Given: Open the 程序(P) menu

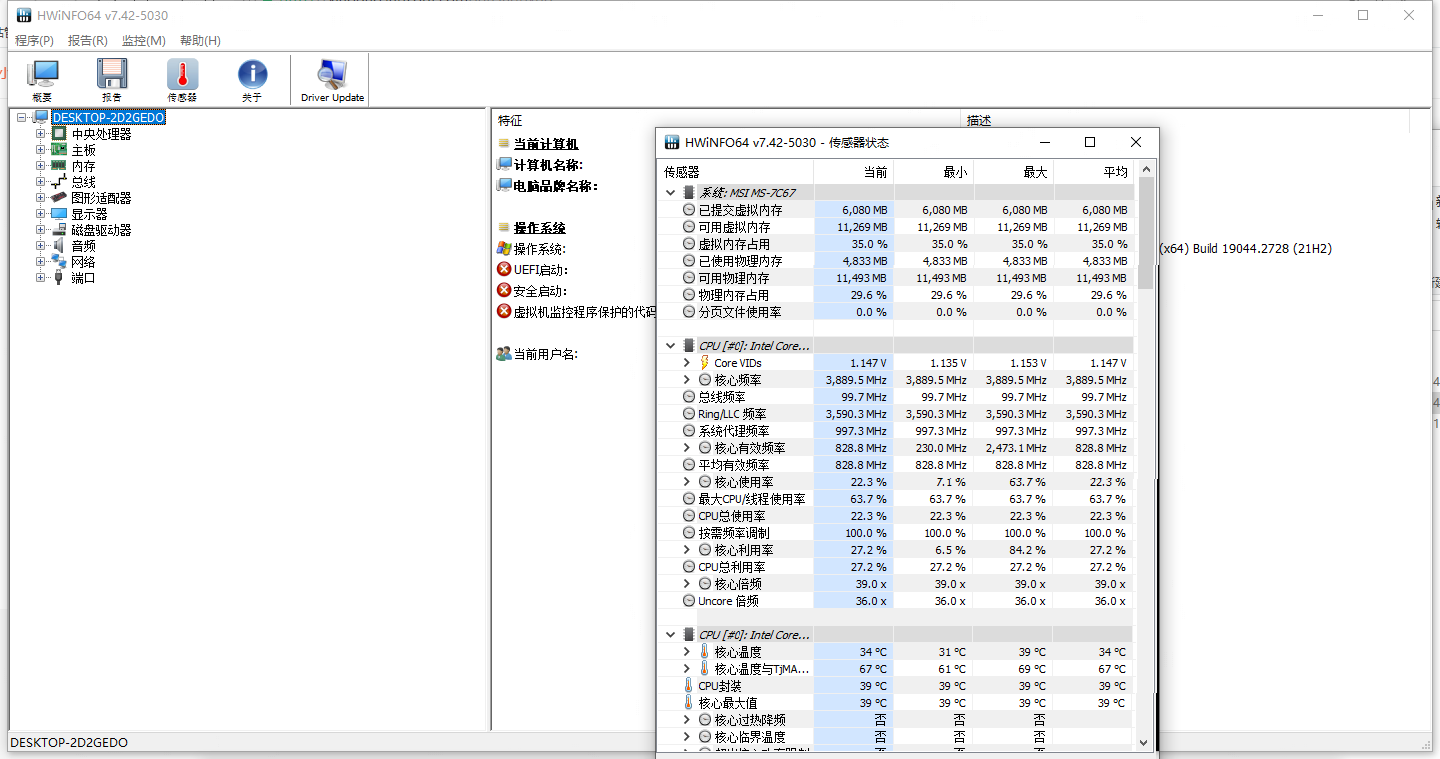Looking at the screenshot, I should (34, 41).
